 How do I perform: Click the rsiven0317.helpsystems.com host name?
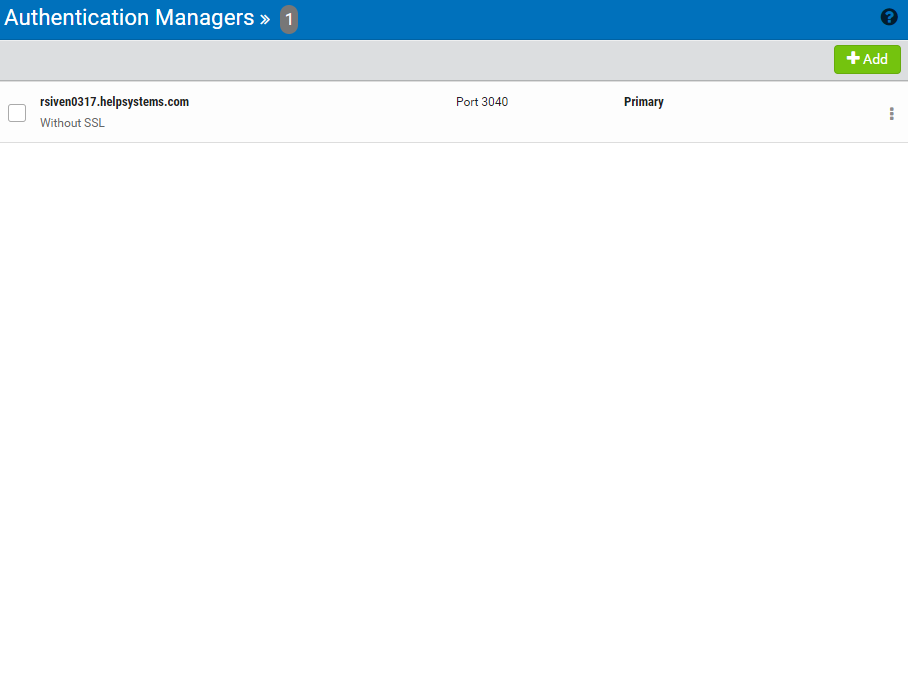click(x=114, y=102)
